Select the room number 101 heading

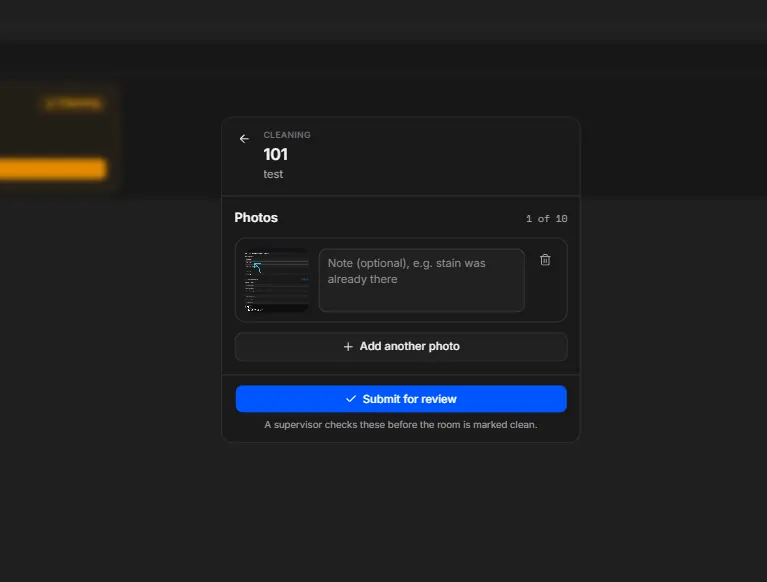(275, 155)
